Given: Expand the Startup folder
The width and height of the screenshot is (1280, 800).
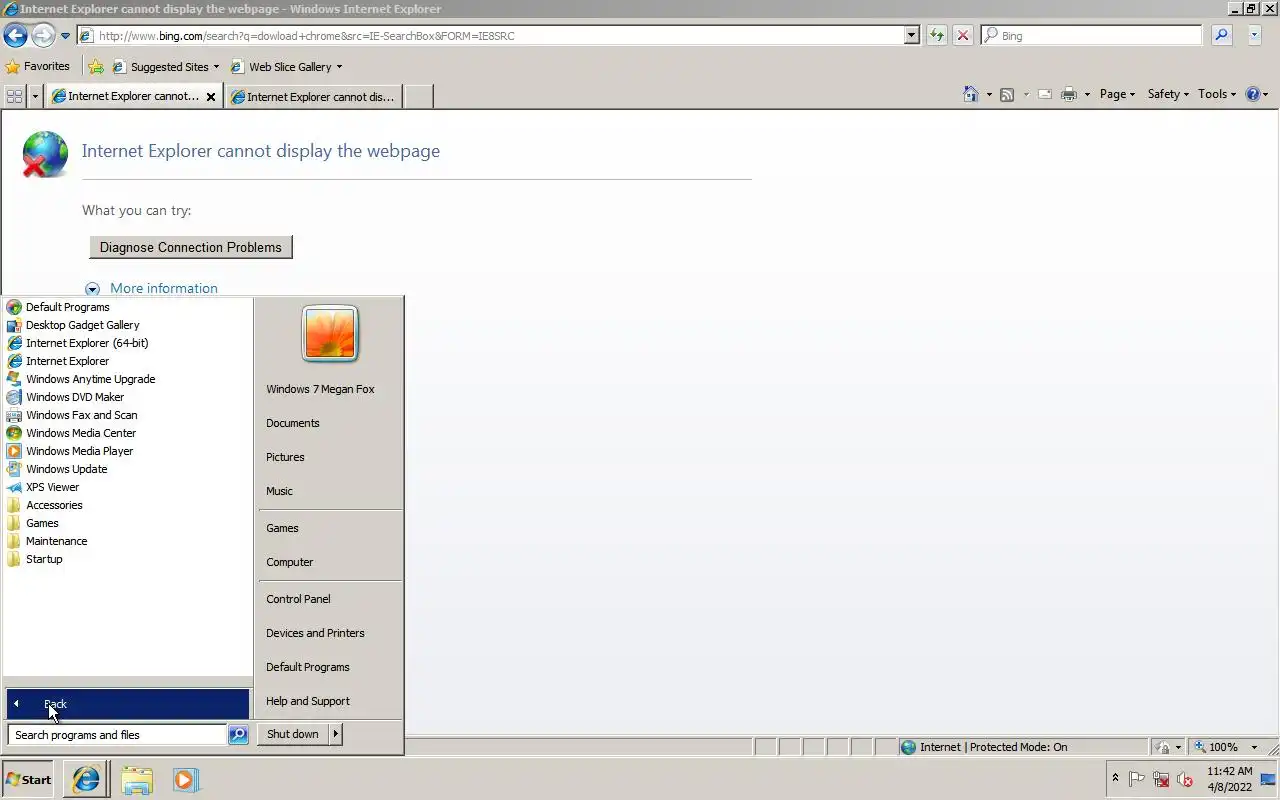Looking at the screenshot, I should click(44, 559).
